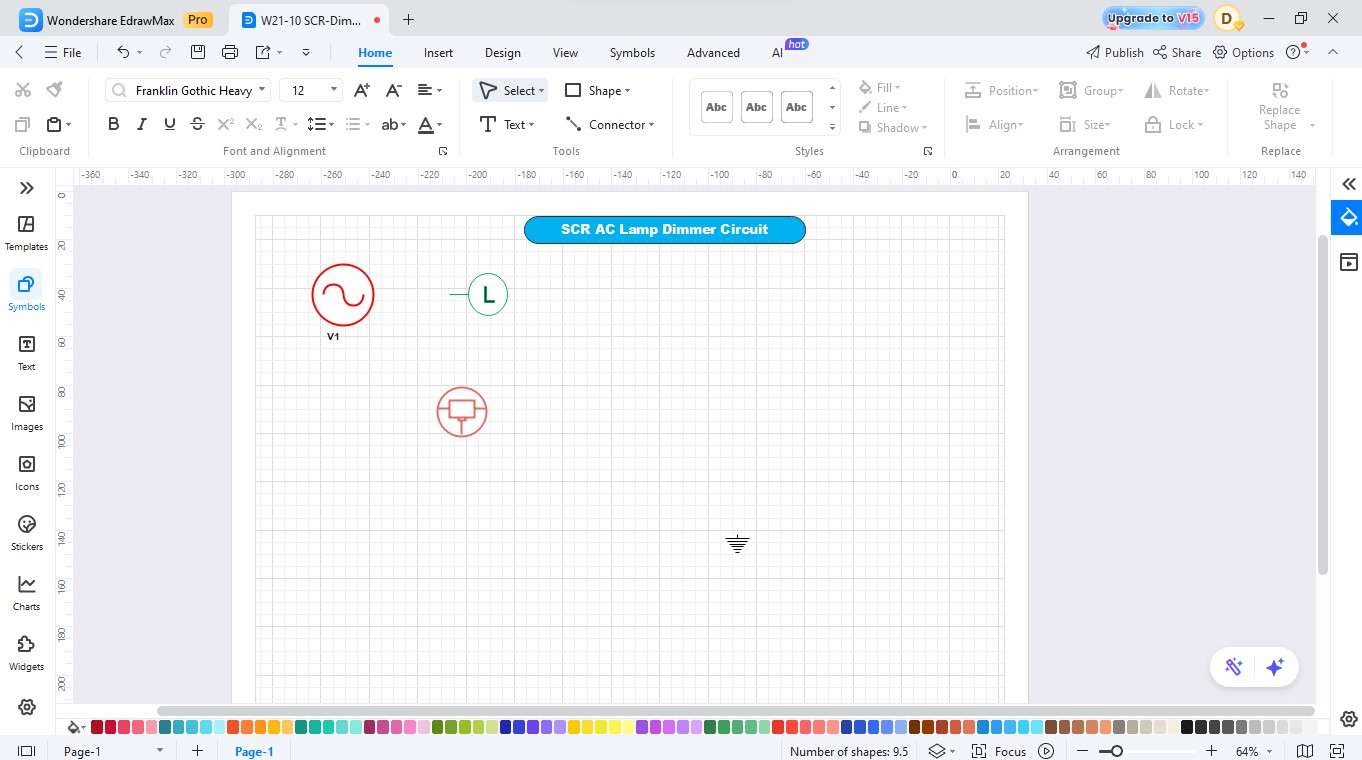Open the File menu
Screen dimensions: 1362x760
click(x=63, y=52)
